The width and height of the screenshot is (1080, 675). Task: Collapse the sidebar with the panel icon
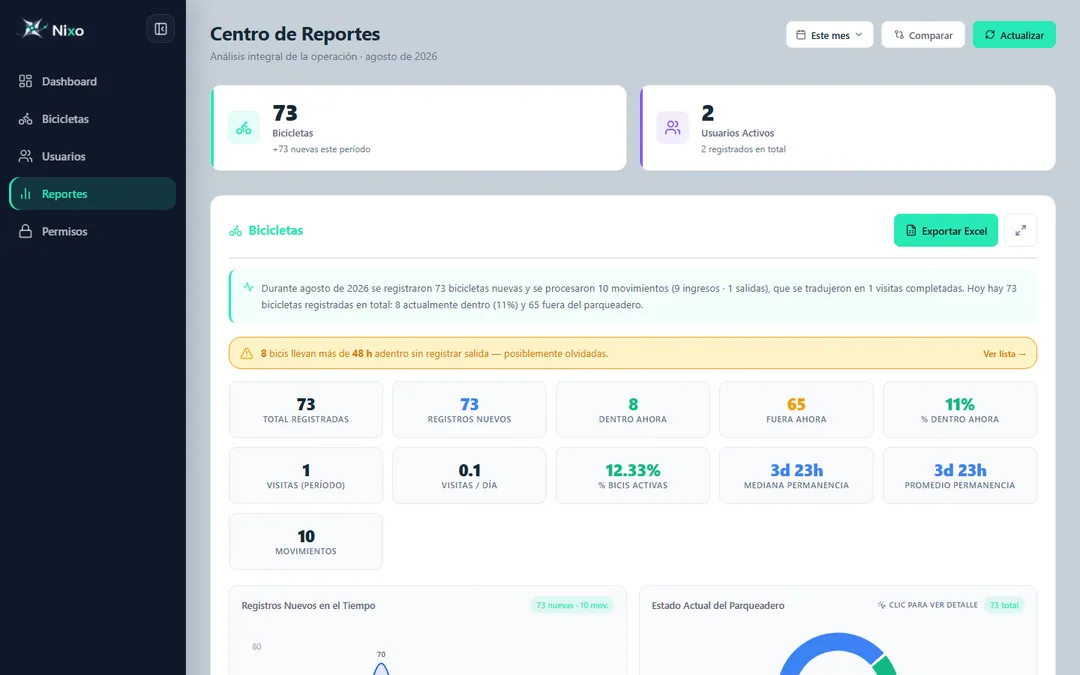tap(160, 29)
